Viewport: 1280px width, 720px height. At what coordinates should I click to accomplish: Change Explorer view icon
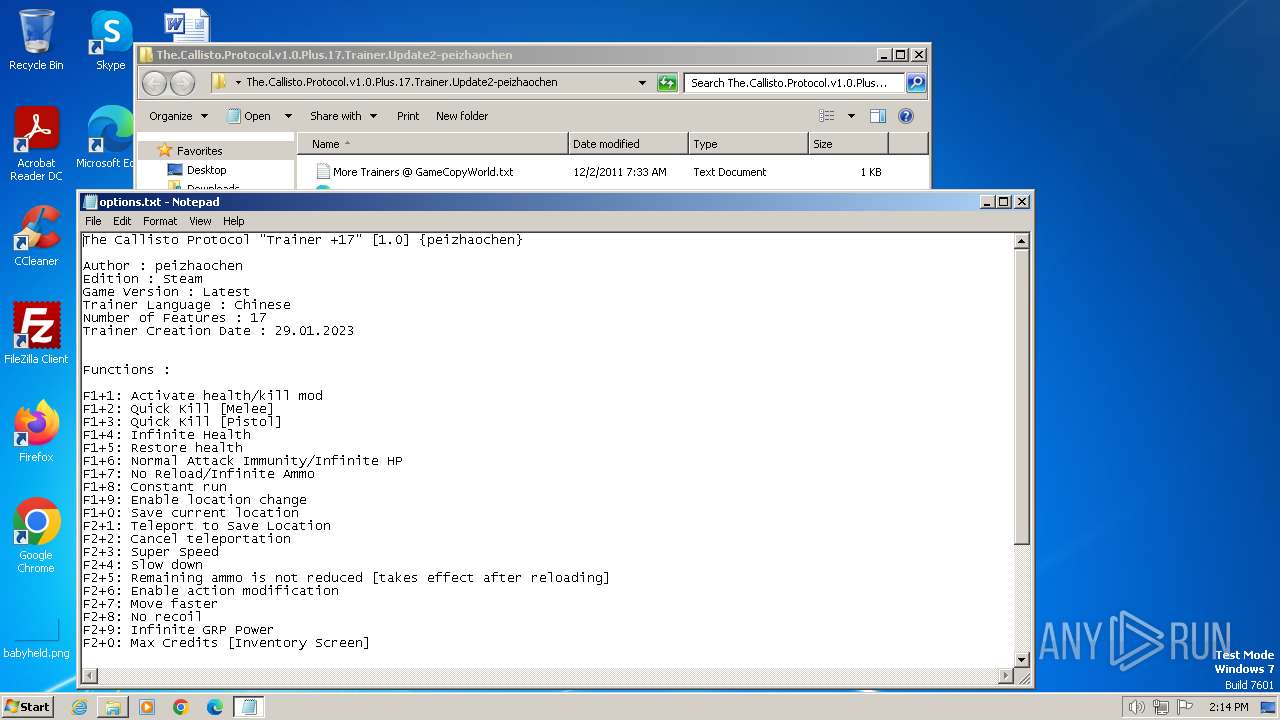(x=827, y=116)
